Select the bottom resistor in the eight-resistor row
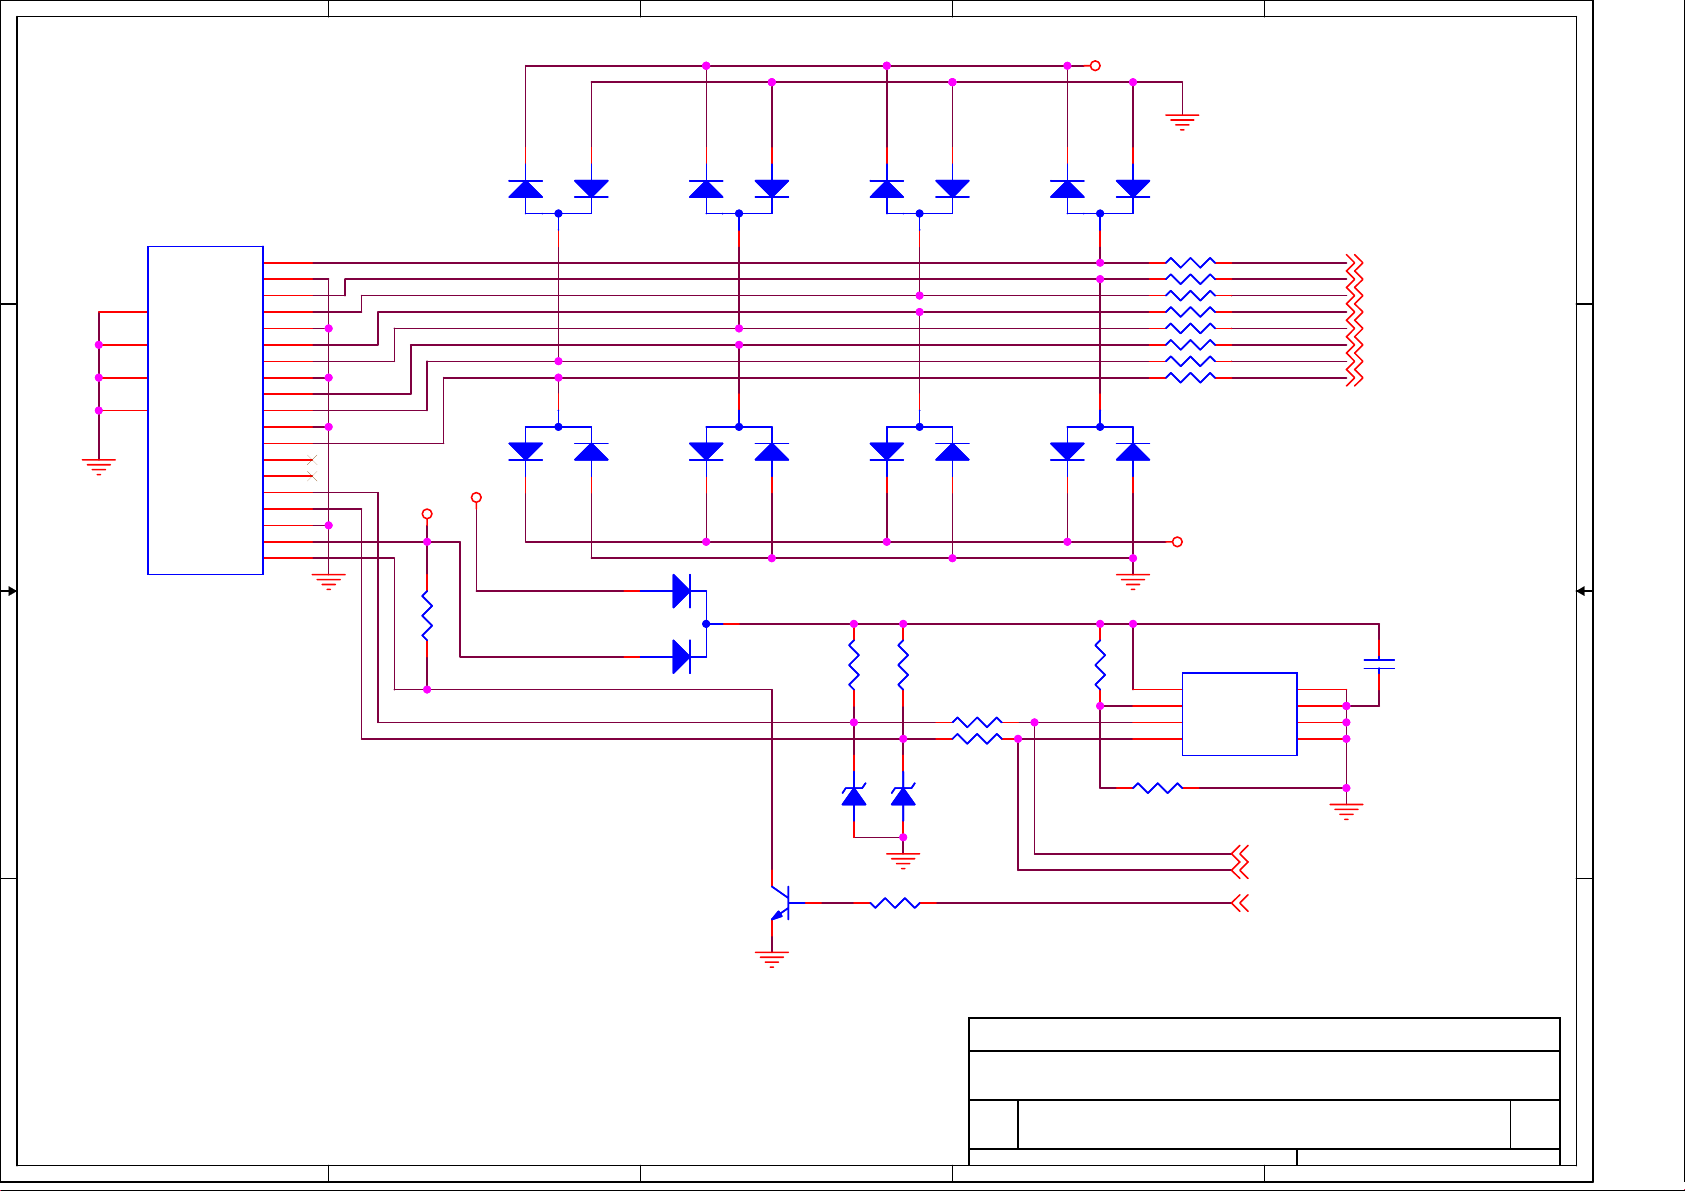1685x1191 pixels. (x=1191, y=378)
